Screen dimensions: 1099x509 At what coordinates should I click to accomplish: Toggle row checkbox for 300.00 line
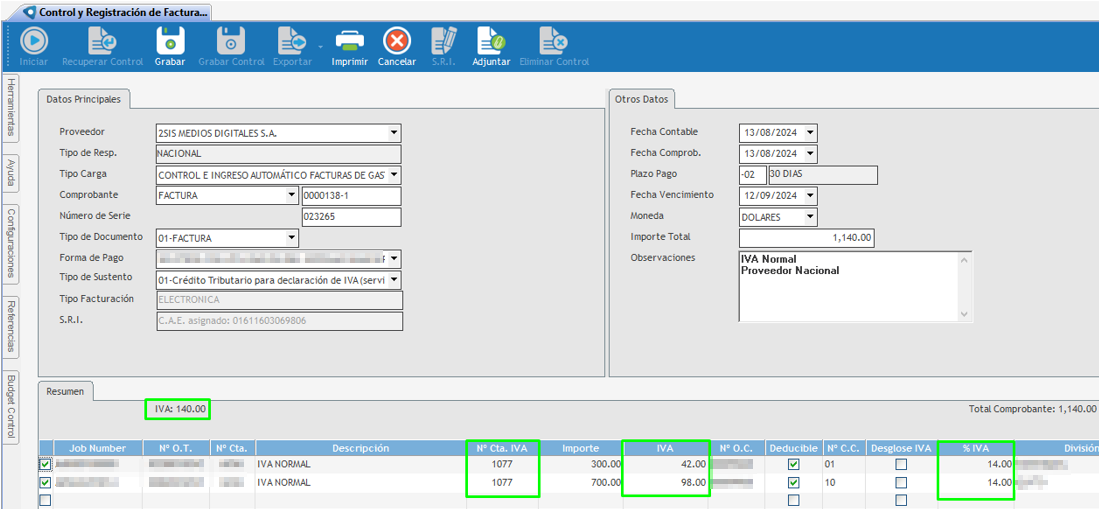coord(46,464)
